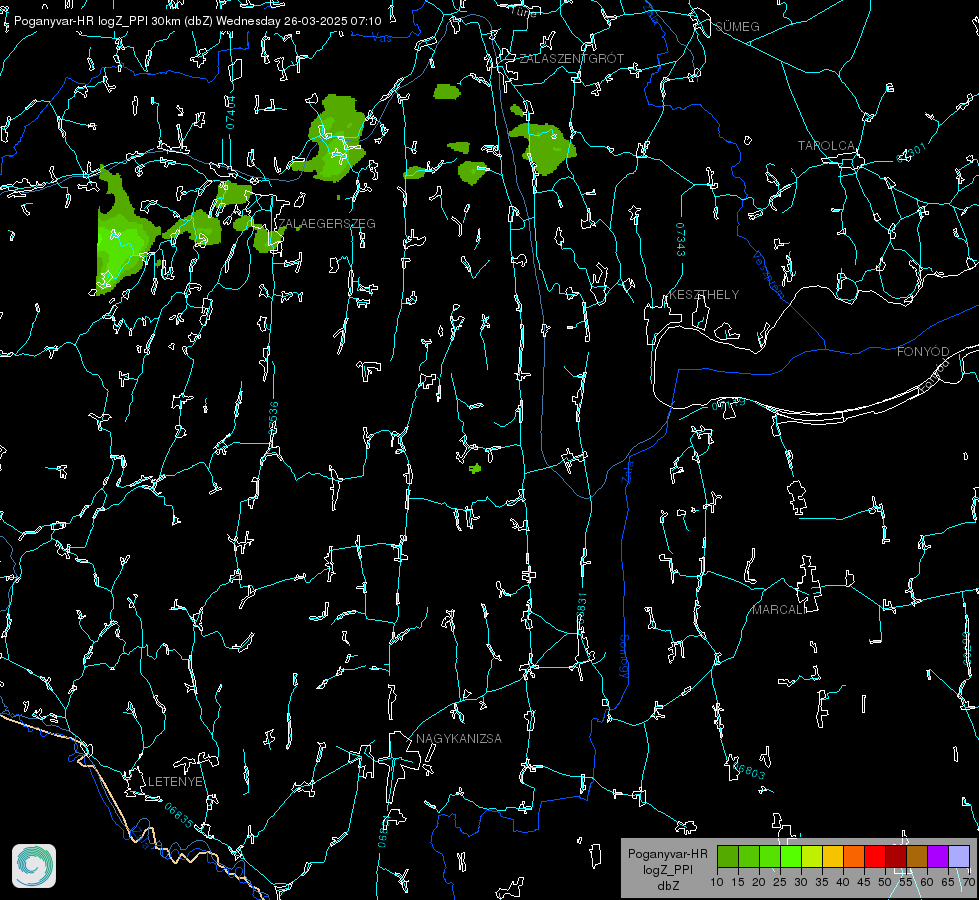This screenshot has height=900, width=979.
Task: Click the Somogy county border label
Action: (x=623, y=657)
